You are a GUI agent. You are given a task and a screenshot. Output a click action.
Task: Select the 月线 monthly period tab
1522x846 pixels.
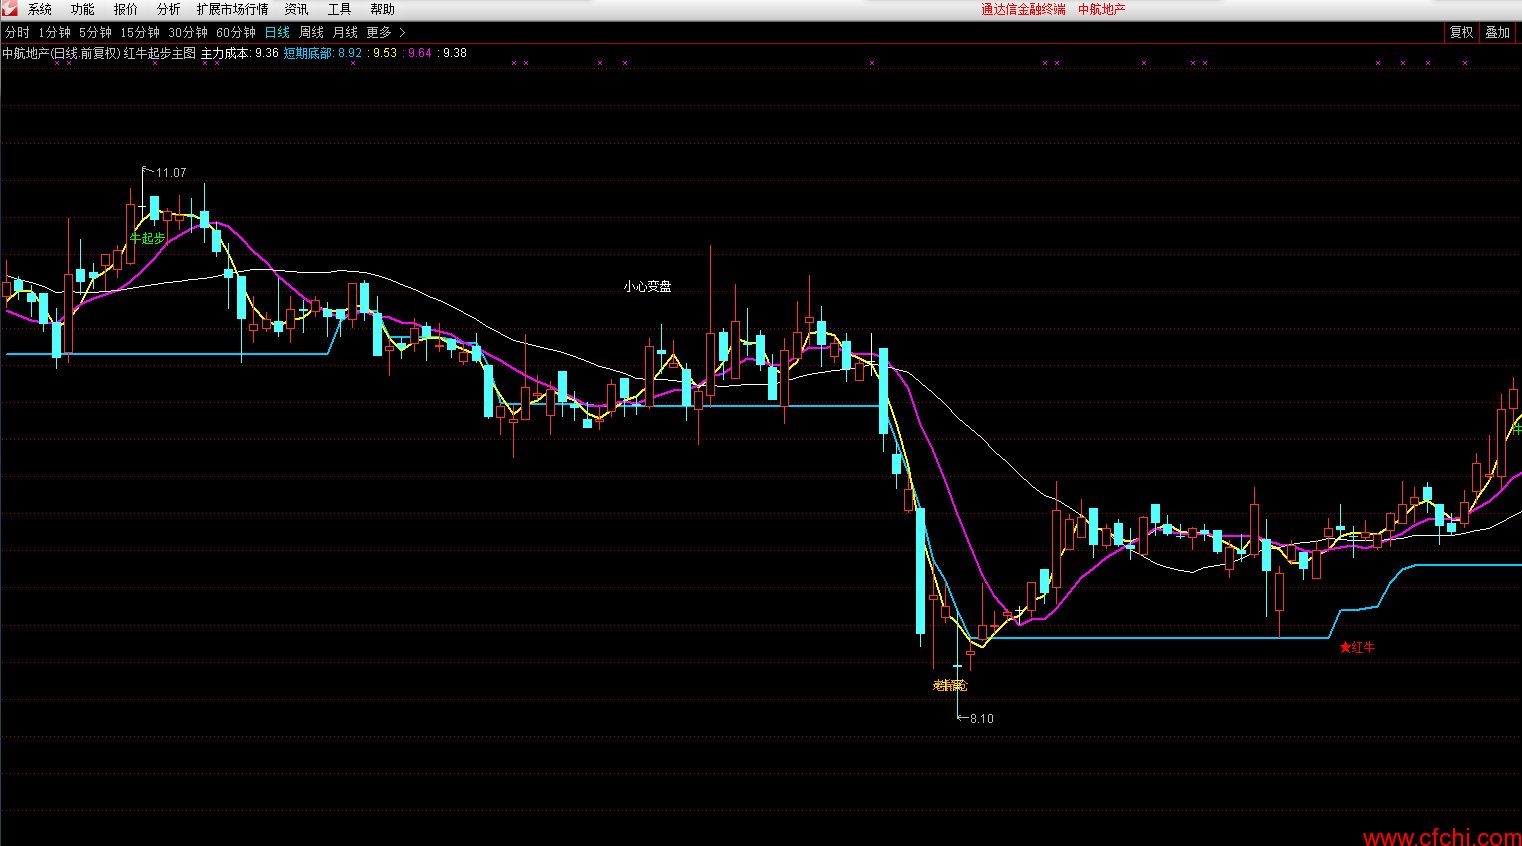345,33
